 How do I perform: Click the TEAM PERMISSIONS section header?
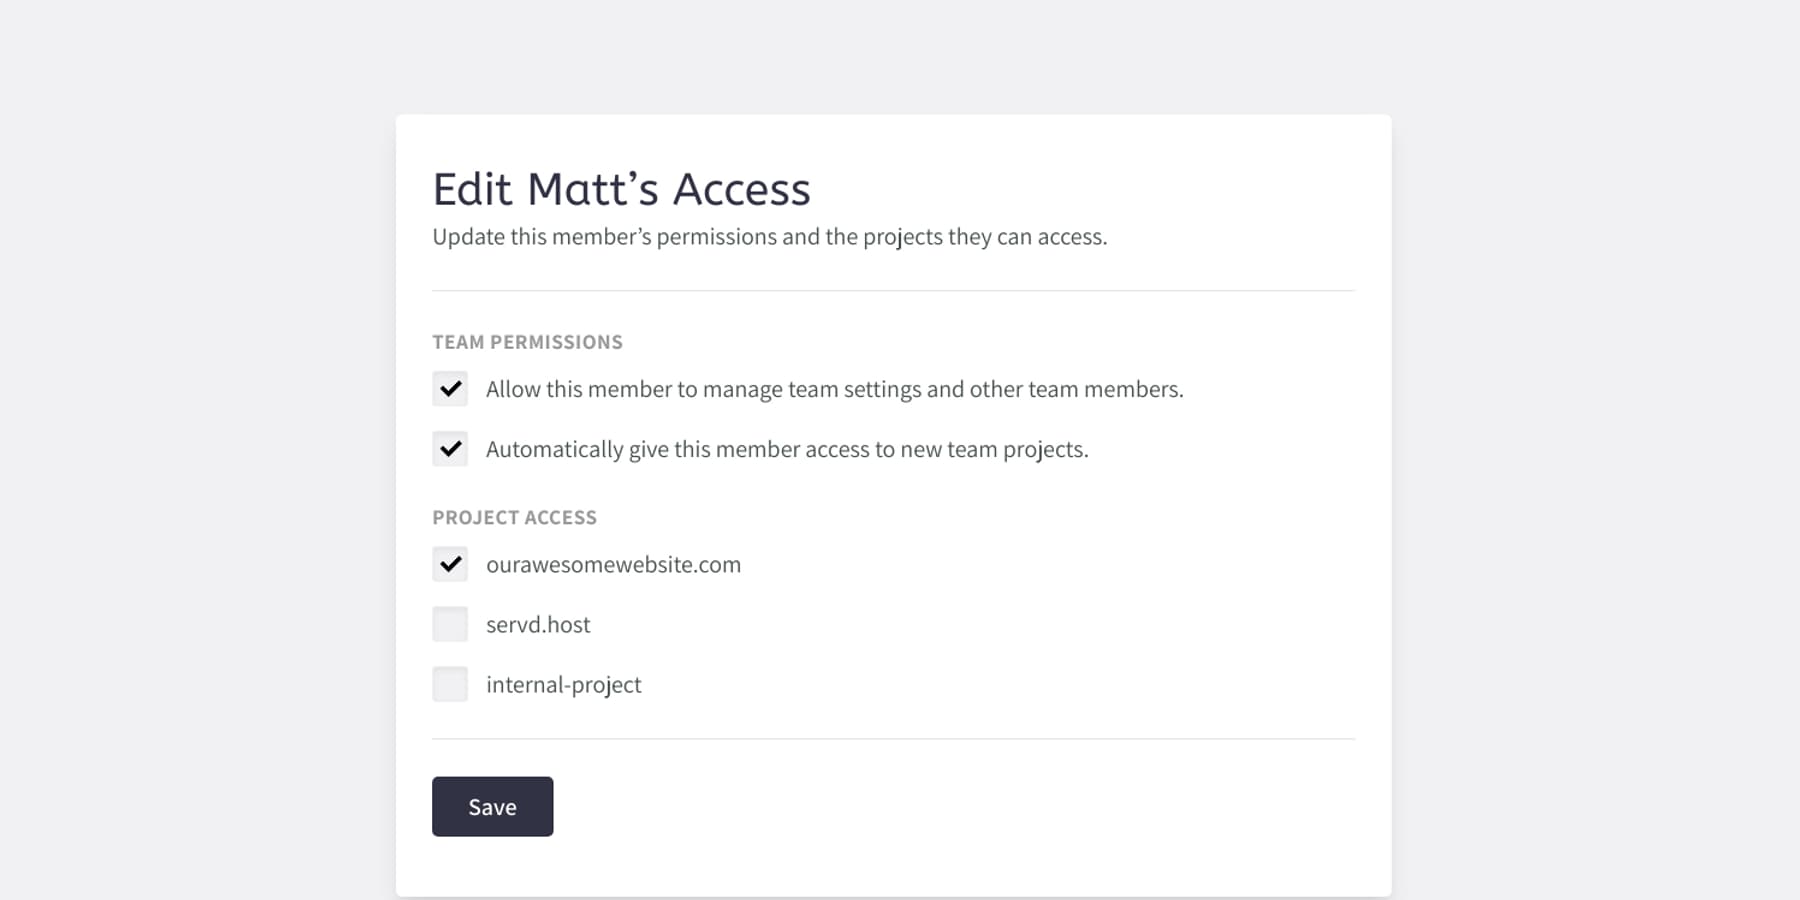coord(527,342)
